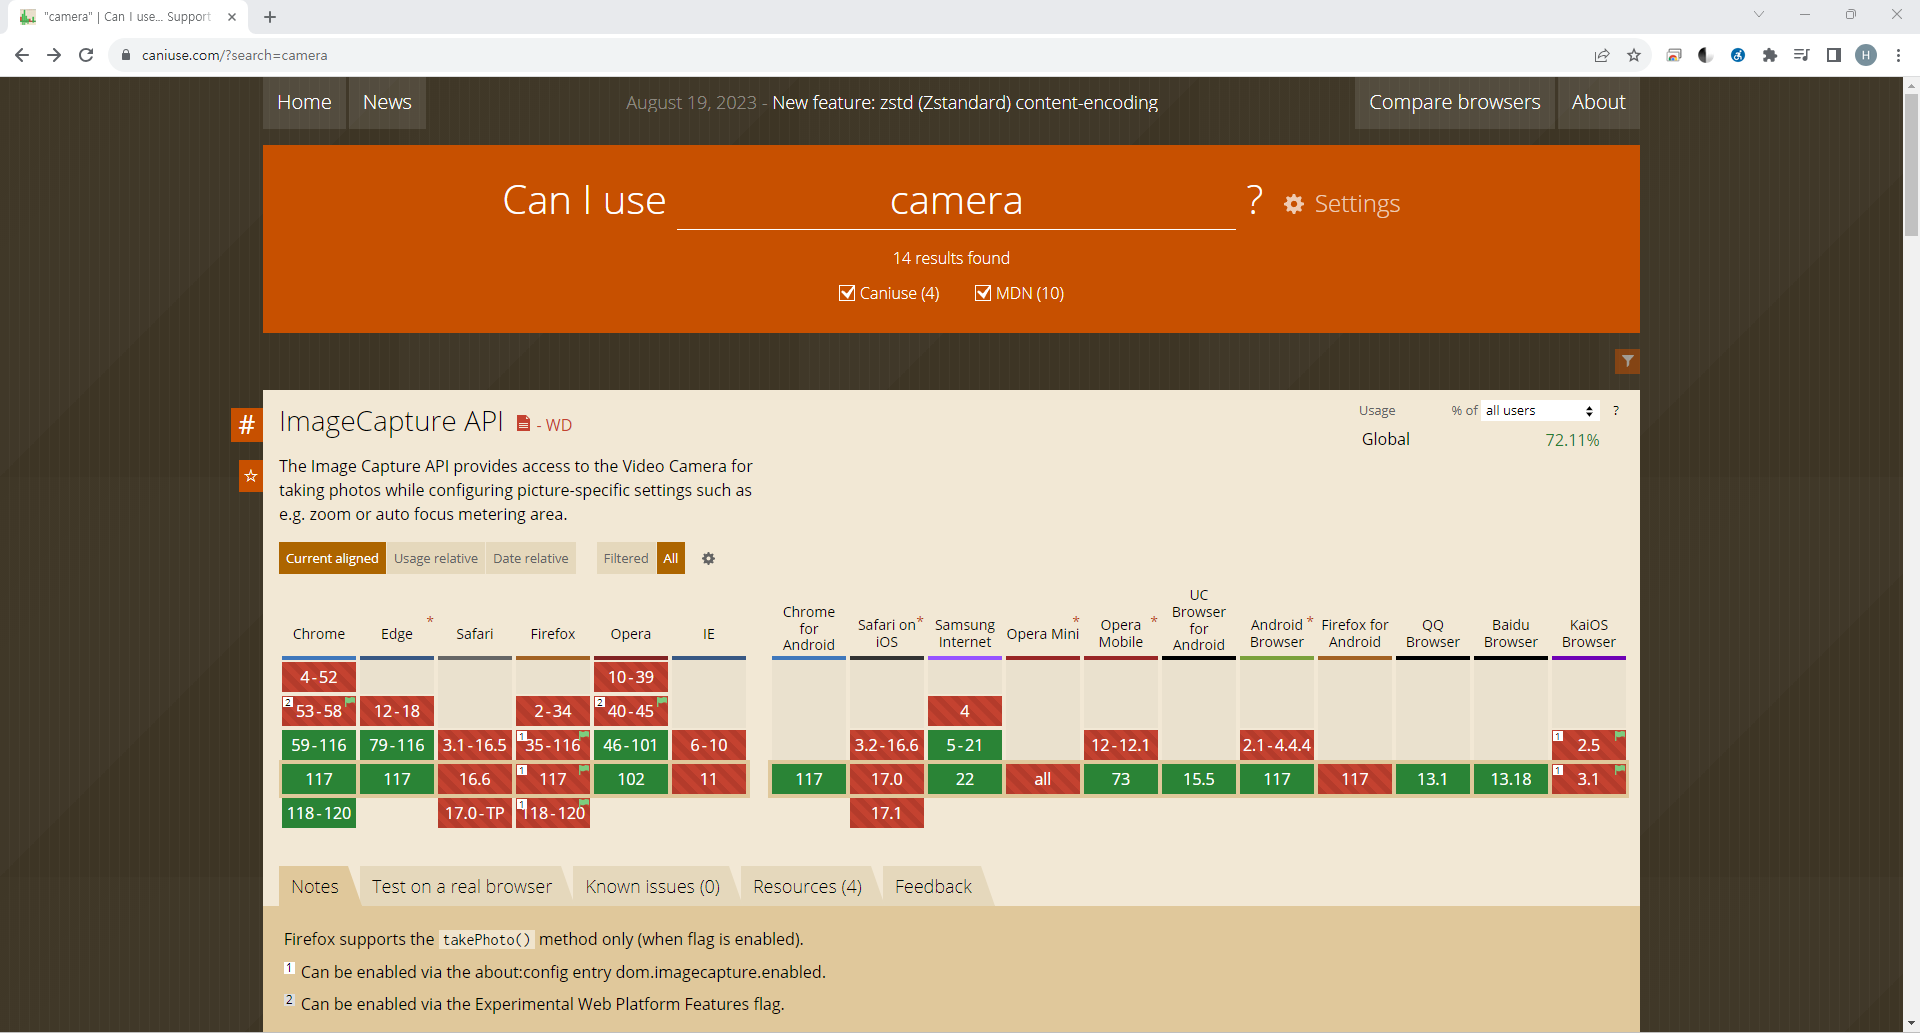Bookmark this page with the star icon
The height and width of the screenshot is (1033, 1920).
pyautogui.click(x=1634, y=55)
